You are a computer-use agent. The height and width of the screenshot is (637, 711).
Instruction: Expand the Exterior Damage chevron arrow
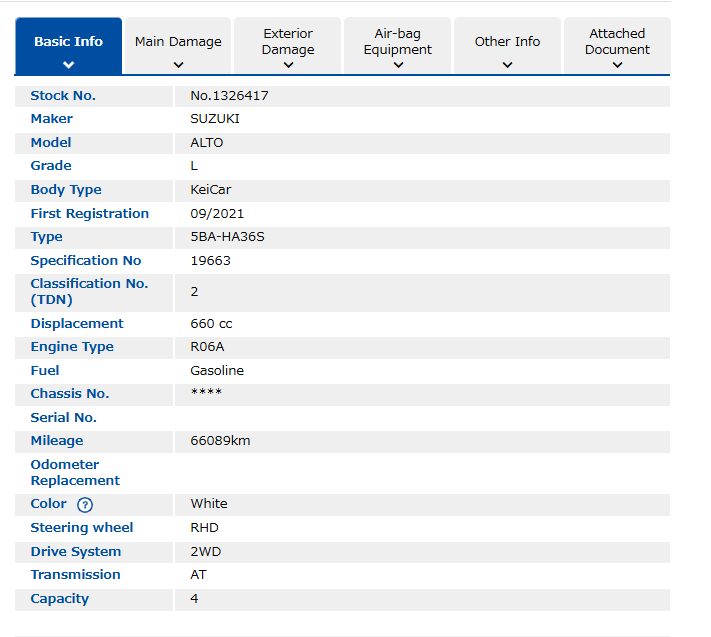tap(288, 66)
